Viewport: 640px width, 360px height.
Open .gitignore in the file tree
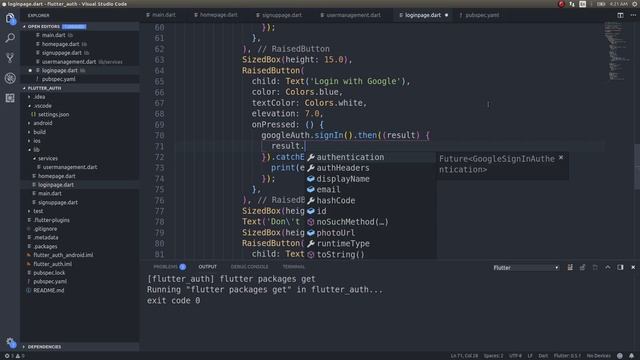[x=45, y=229]
